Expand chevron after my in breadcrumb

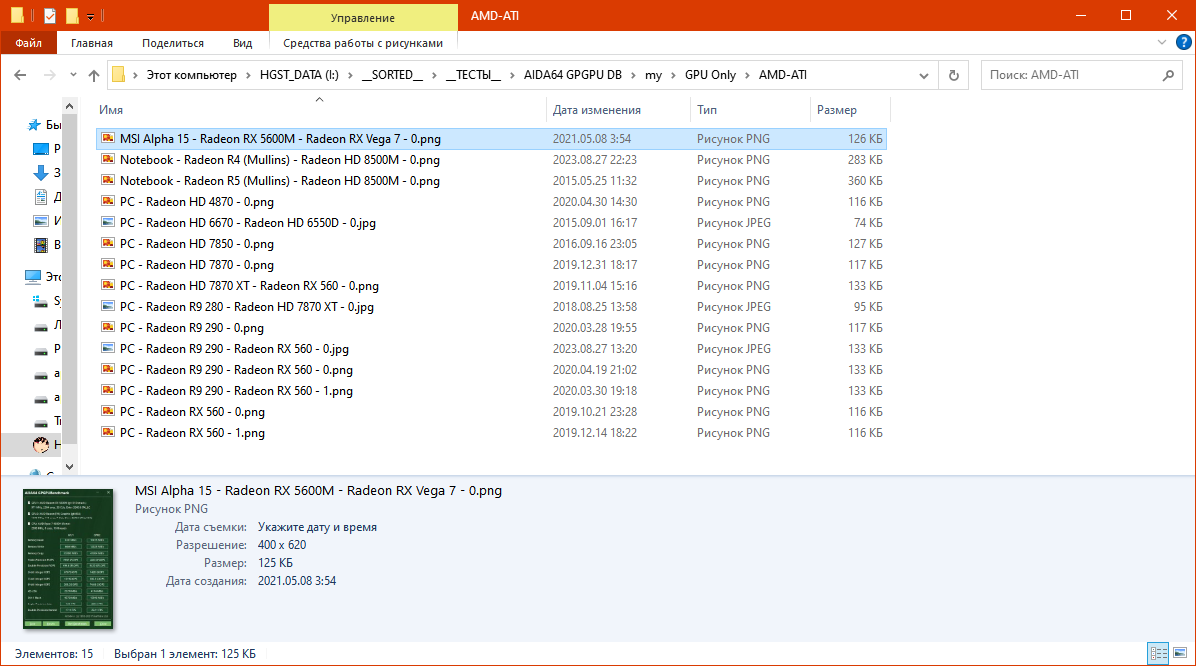click(673, 75)
